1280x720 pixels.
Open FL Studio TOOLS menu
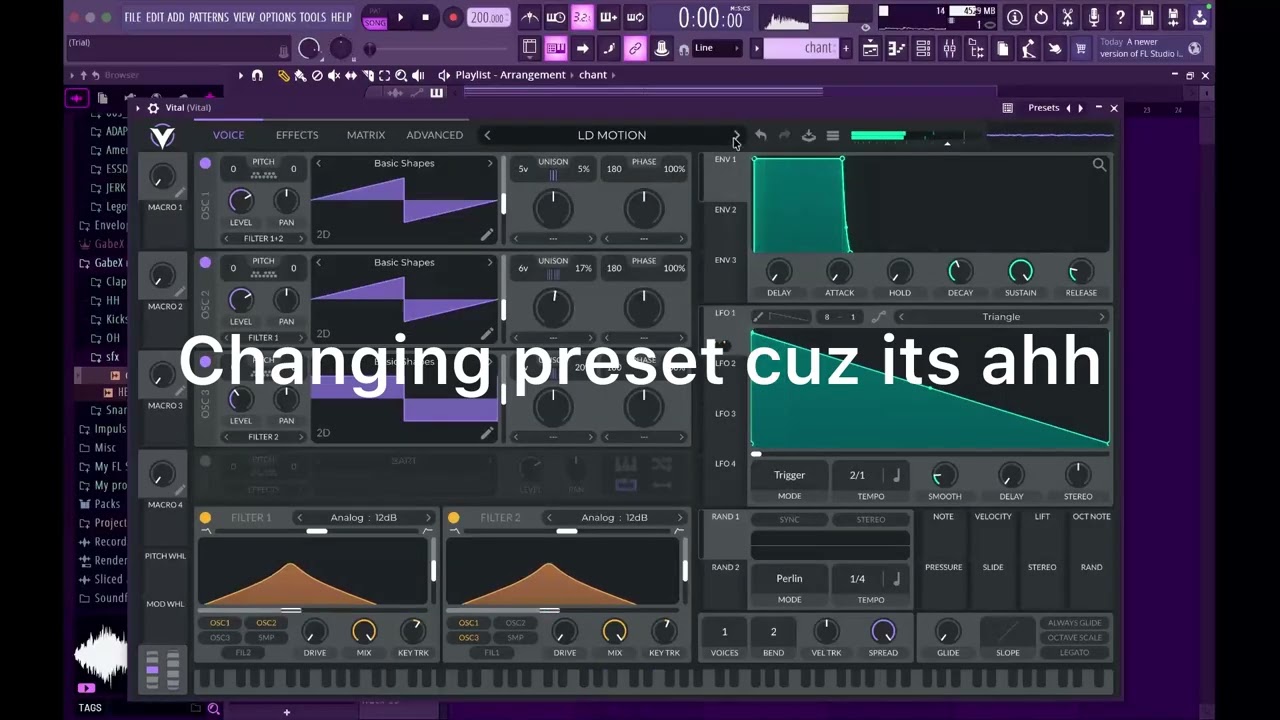(313, 17)
